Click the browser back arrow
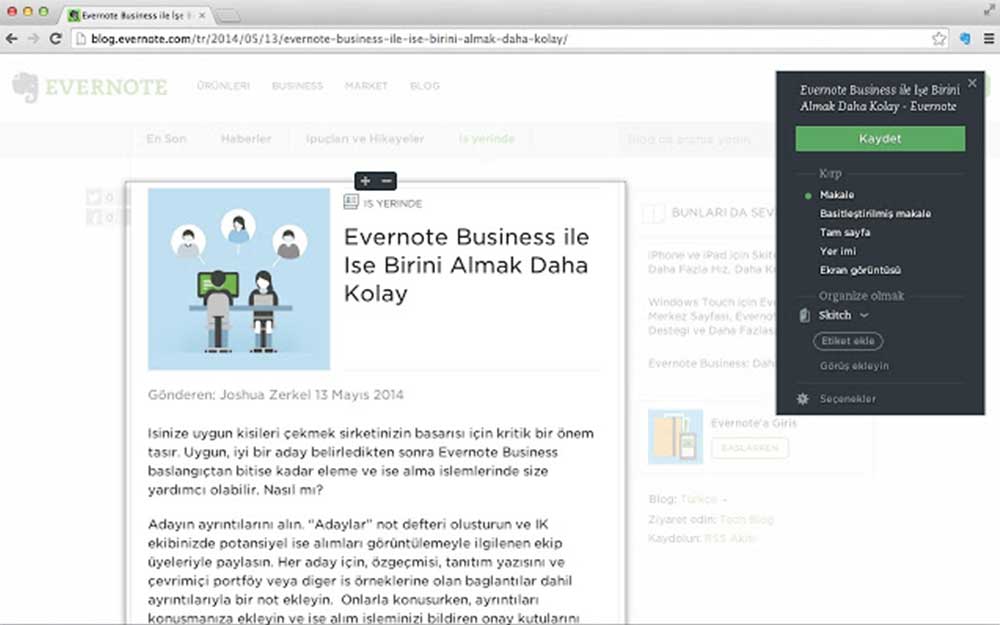1000x625 pixels. (x=11, y=39)
